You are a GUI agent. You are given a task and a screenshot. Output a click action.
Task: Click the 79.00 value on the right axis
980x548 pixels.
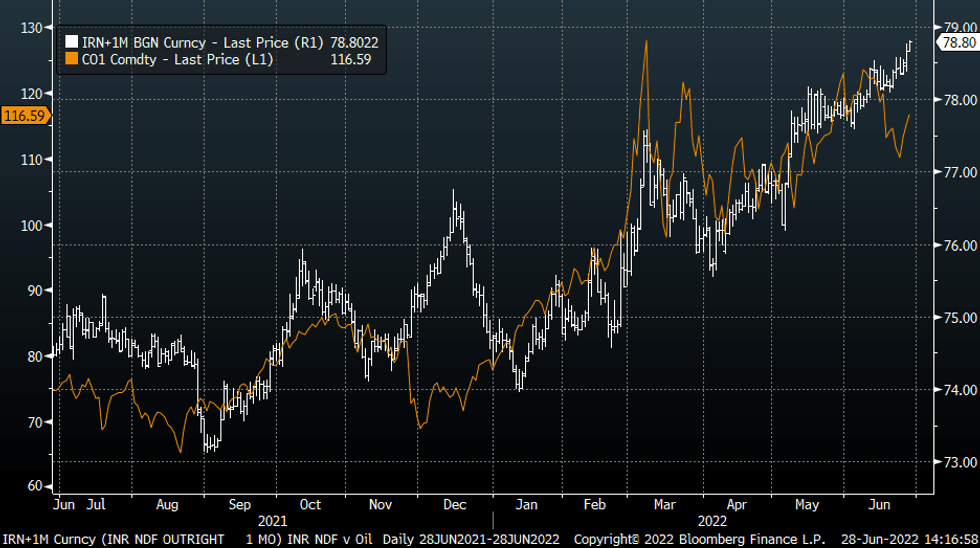click(x=955, y=28)
